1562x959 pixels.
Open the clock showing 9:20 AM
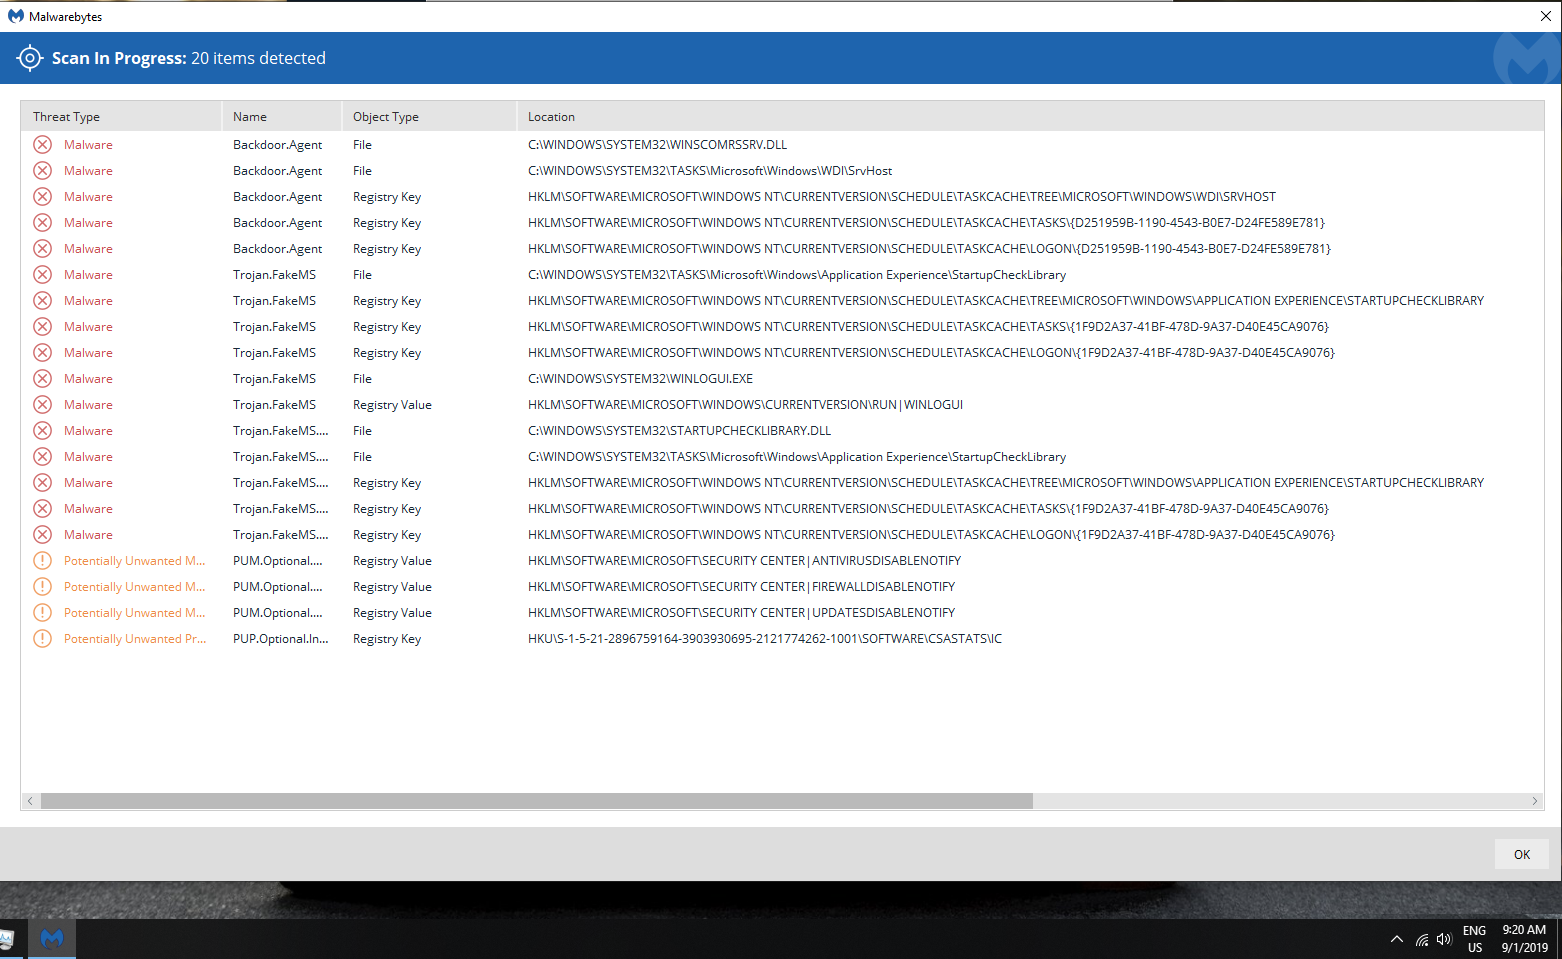click(x=1524, y=939)
